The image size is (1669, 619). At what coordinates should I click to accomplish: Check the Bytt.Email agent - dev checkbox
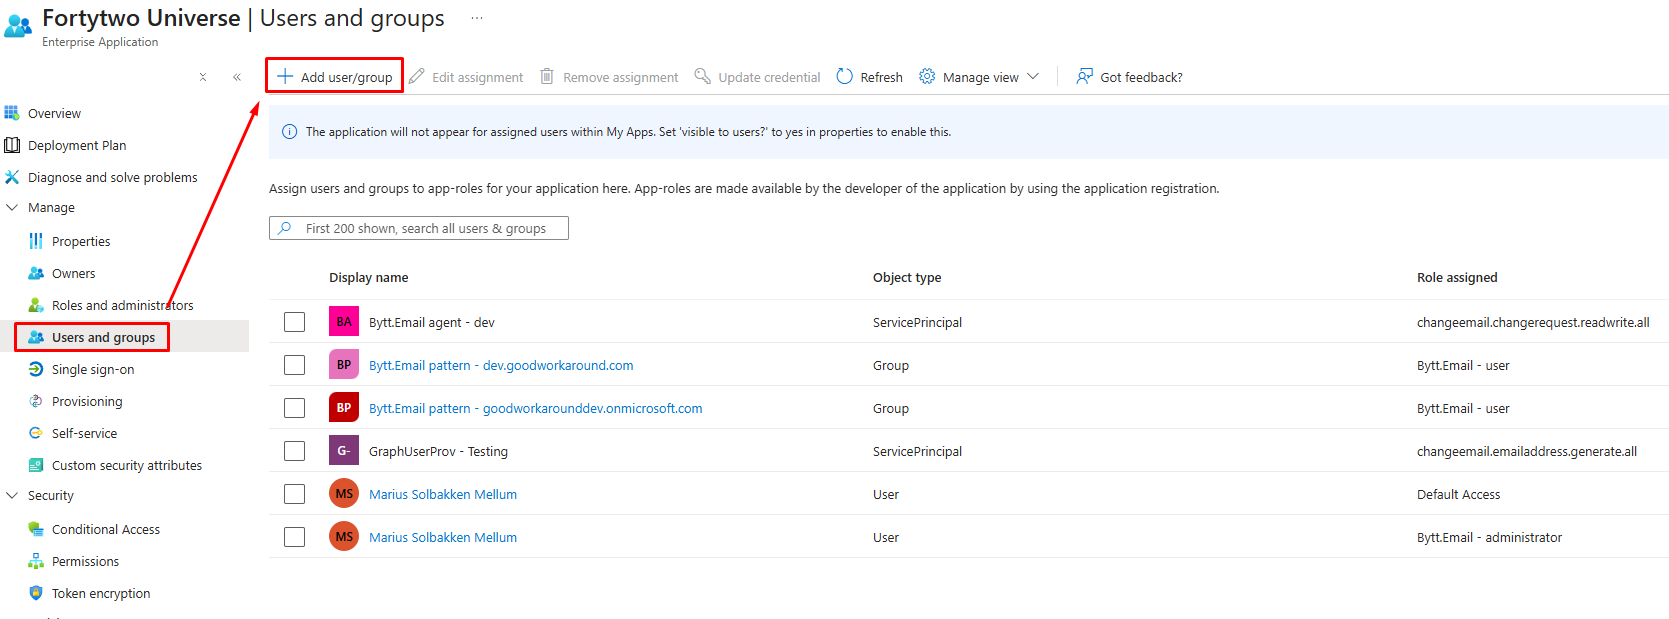(x=294, y=322)
